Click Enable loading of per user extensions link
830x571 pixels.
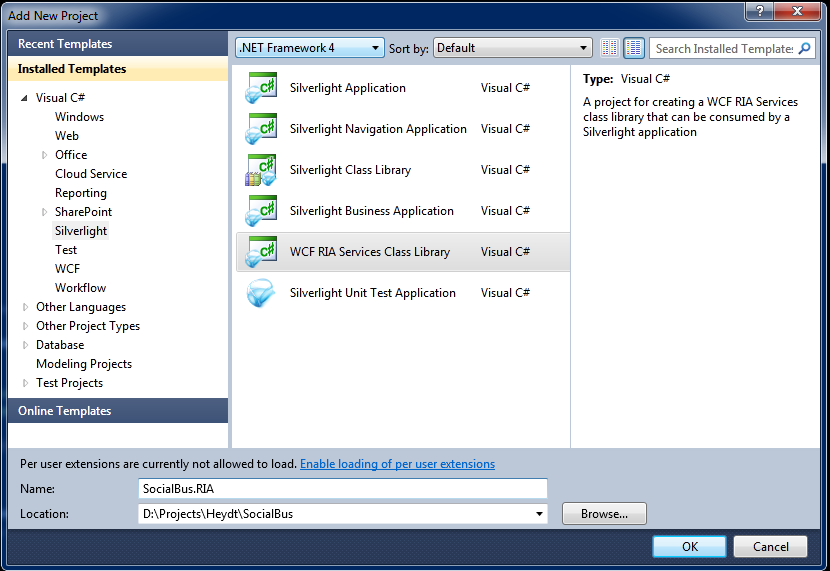point(398,464)
